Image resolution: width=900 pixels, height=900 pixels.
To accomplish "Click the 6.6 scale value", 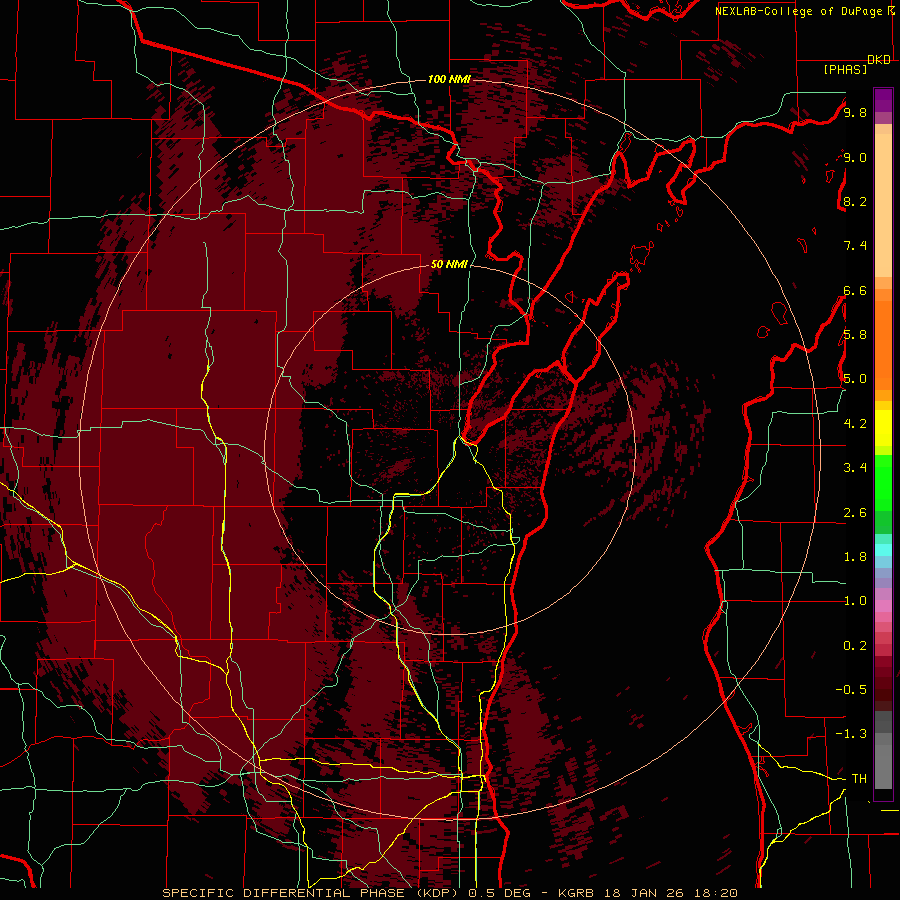I will (855, 290).
